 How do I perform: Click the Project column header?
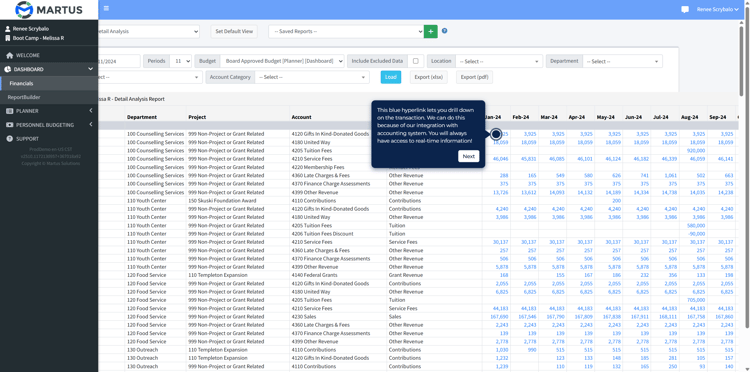(x=197, y=117)
